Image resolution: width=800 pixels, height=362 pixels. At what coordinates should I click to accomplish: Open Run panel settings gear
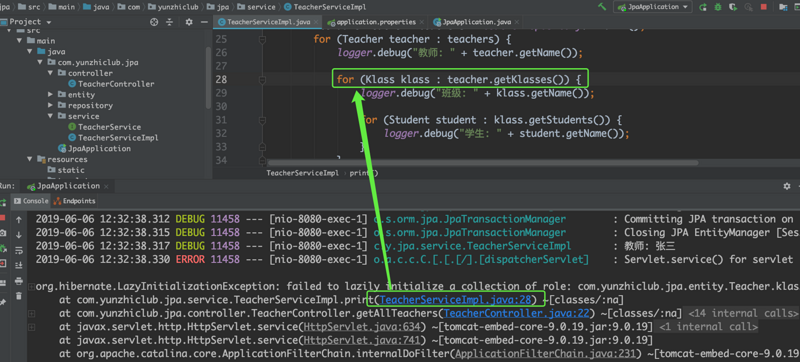click(787, 186)
